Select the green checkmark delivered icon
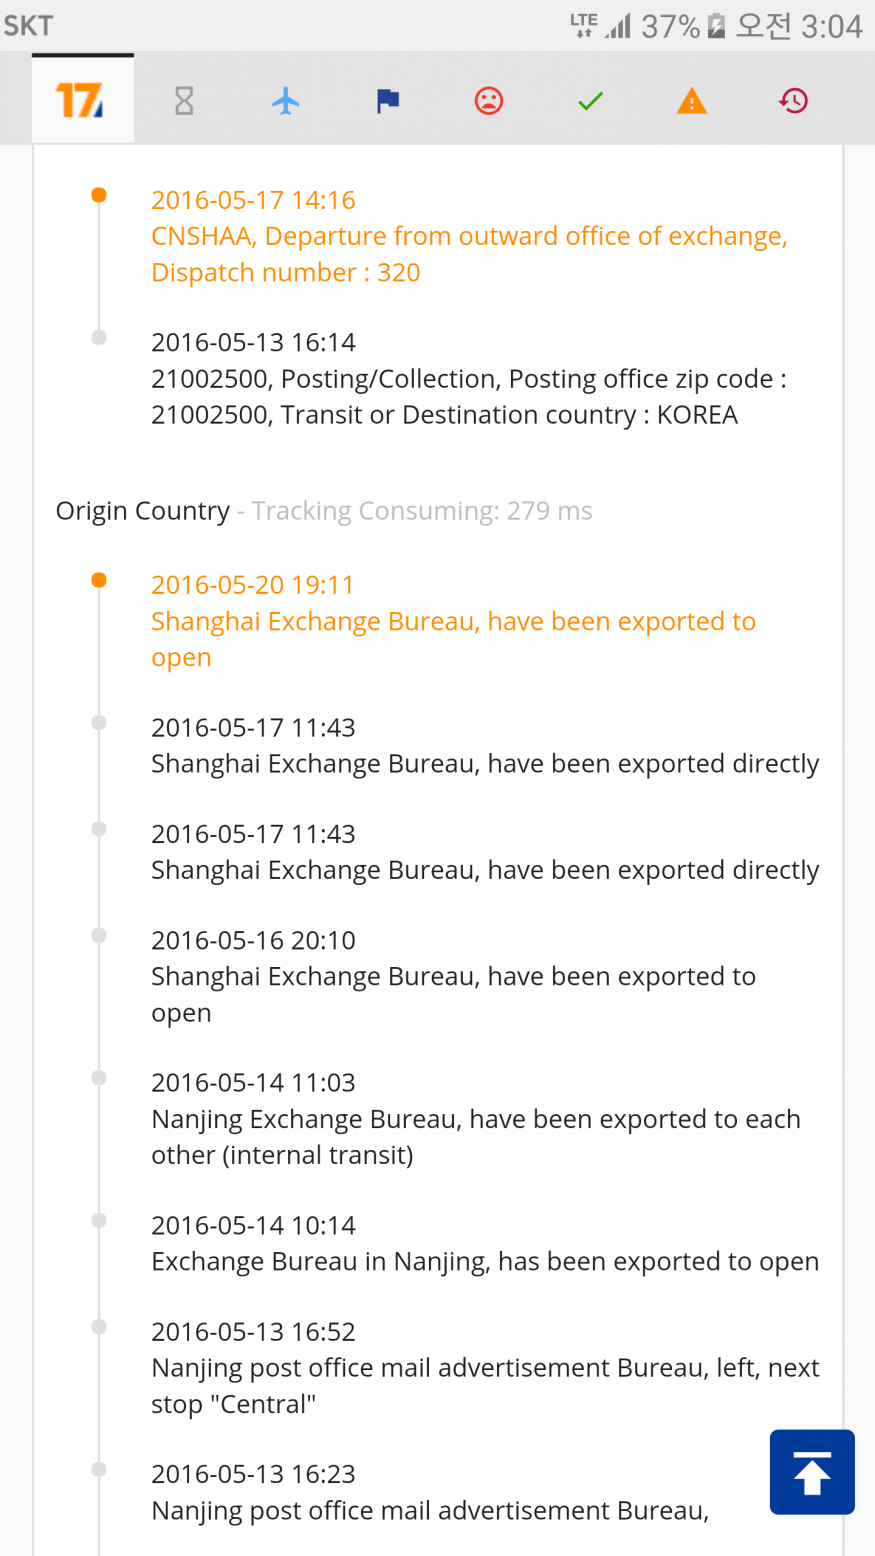 591,101
